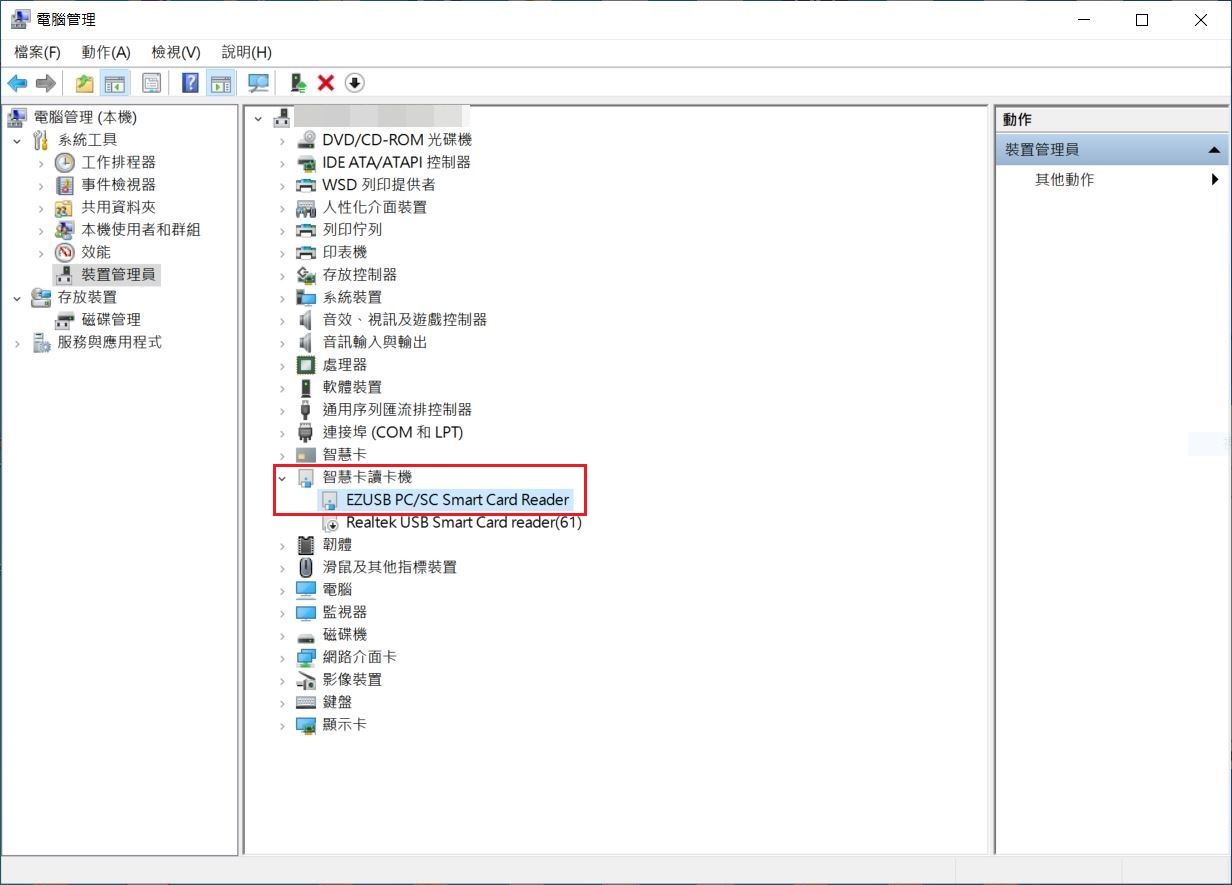
Task: Click the 網路介面卡 network icon
Action: [306, 657]
